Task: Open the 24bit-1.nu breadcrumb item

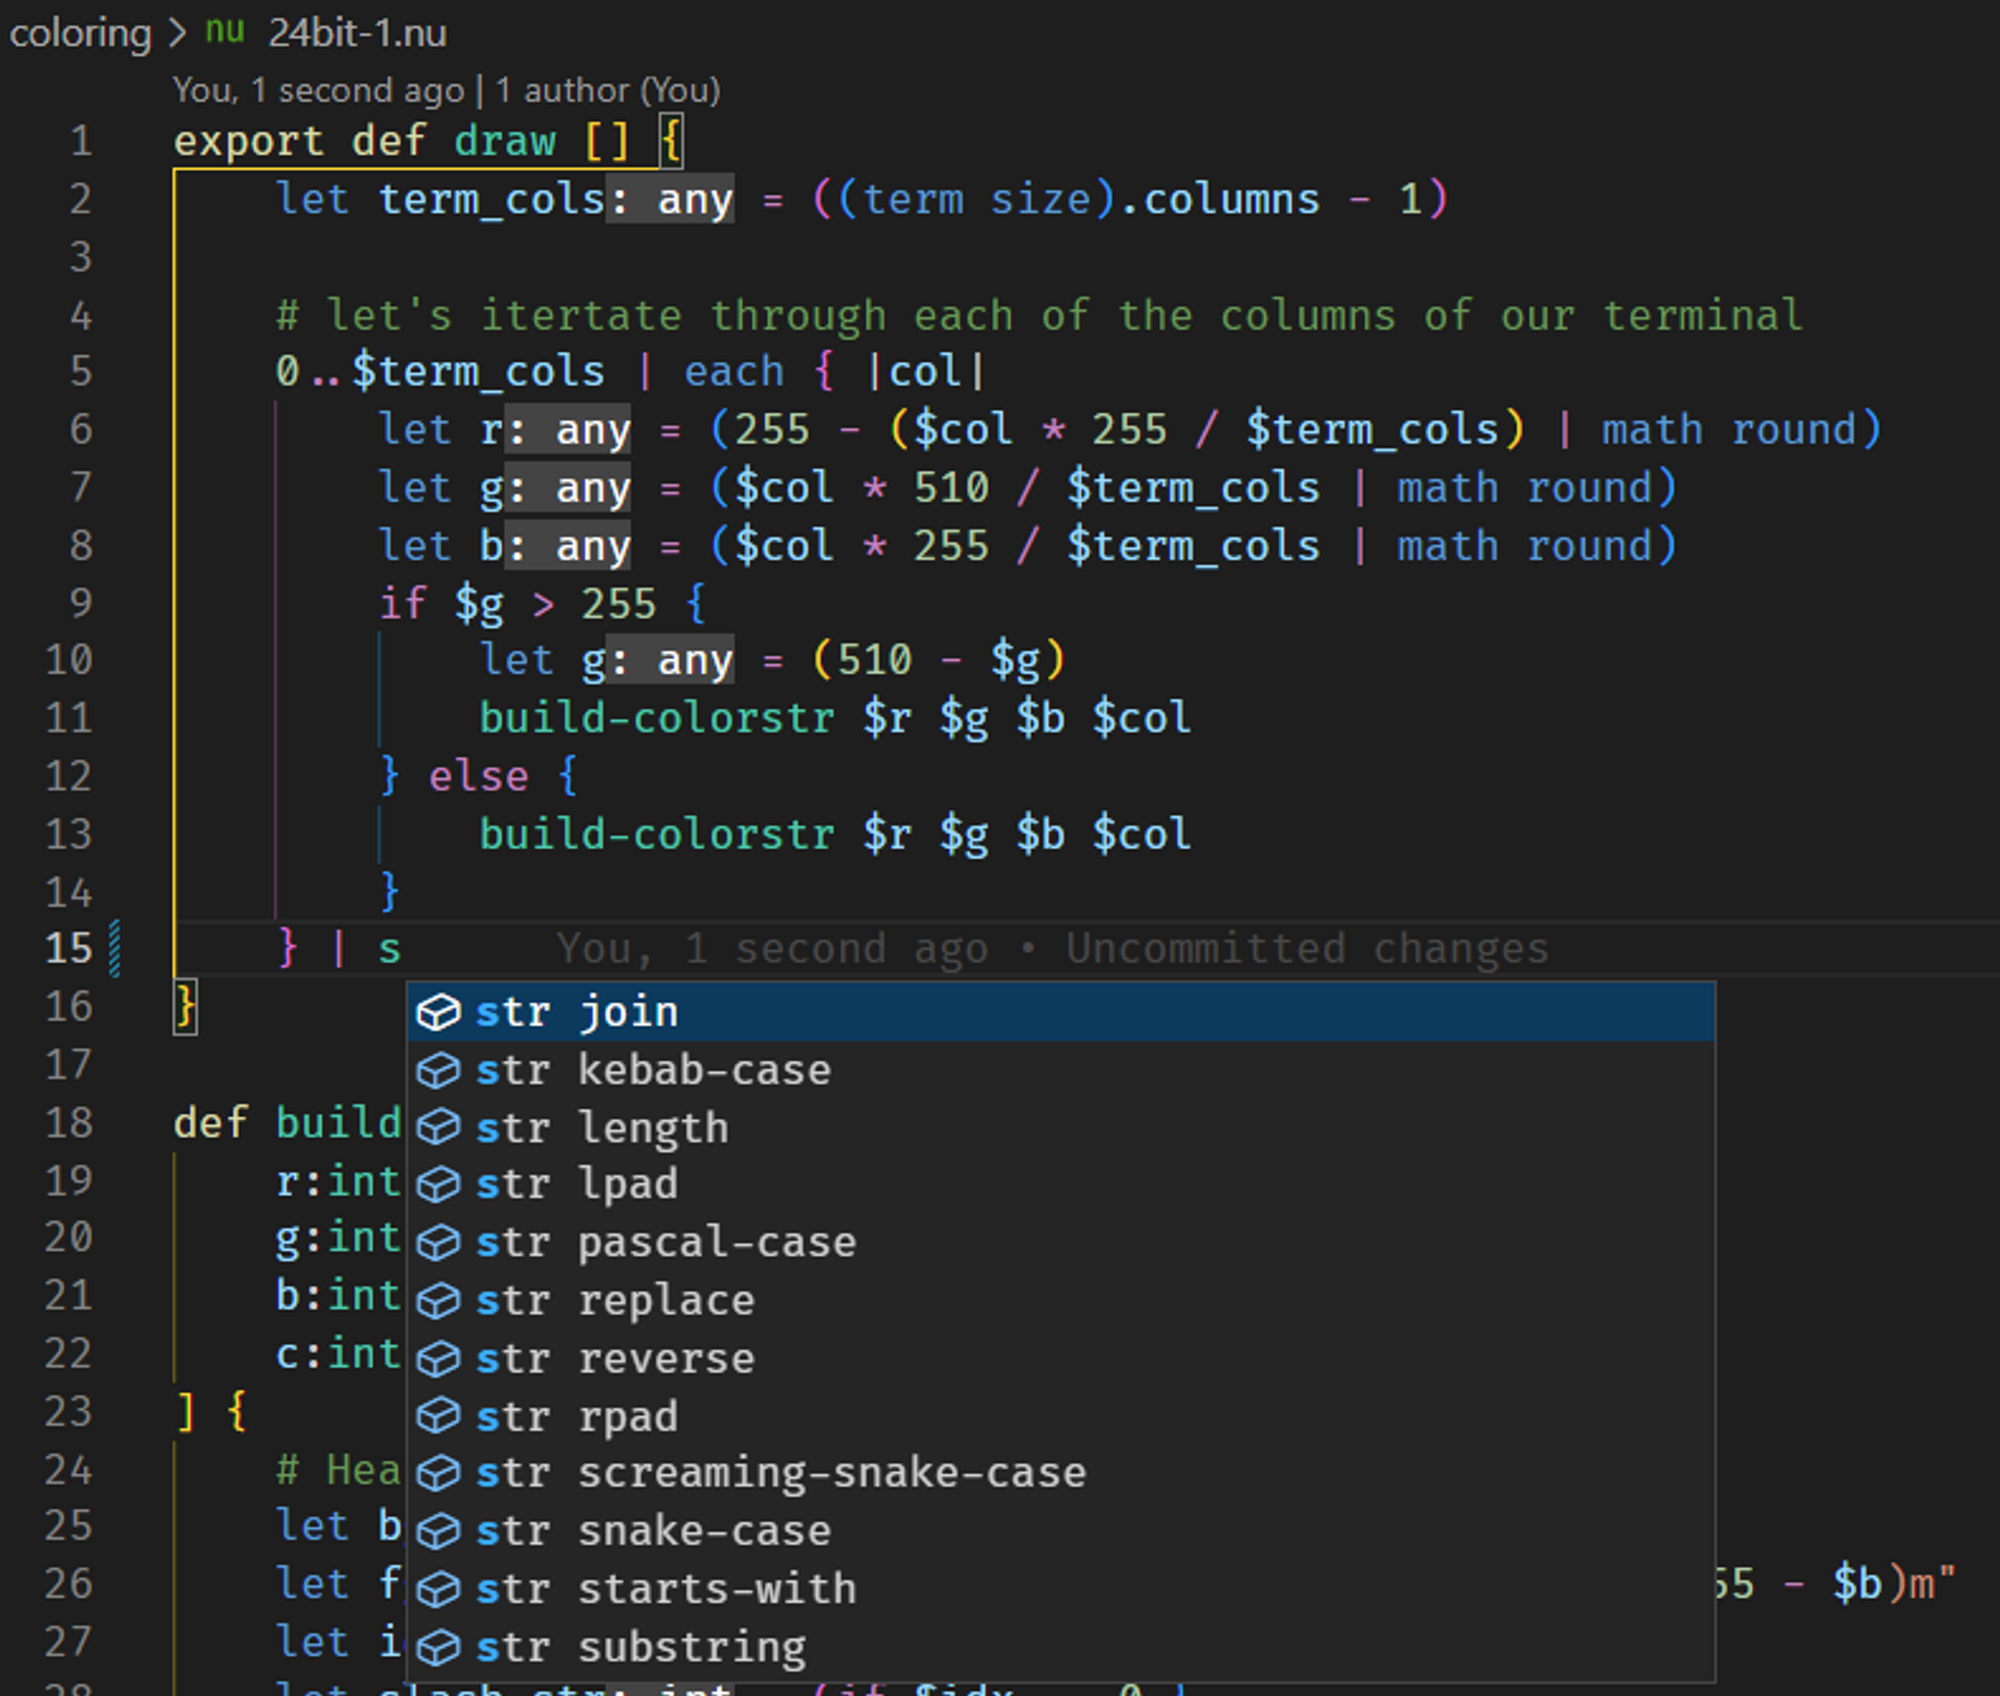Action: (x=357, y=33)
